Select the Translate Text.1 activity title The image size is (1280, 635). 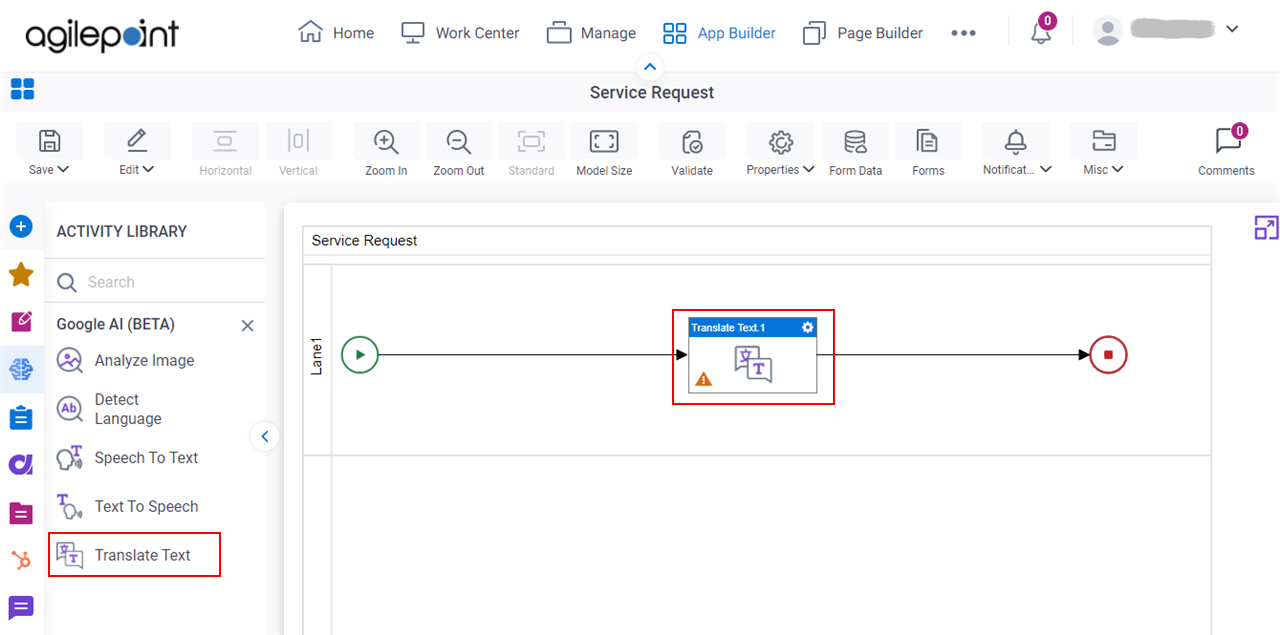click(728, 328)
